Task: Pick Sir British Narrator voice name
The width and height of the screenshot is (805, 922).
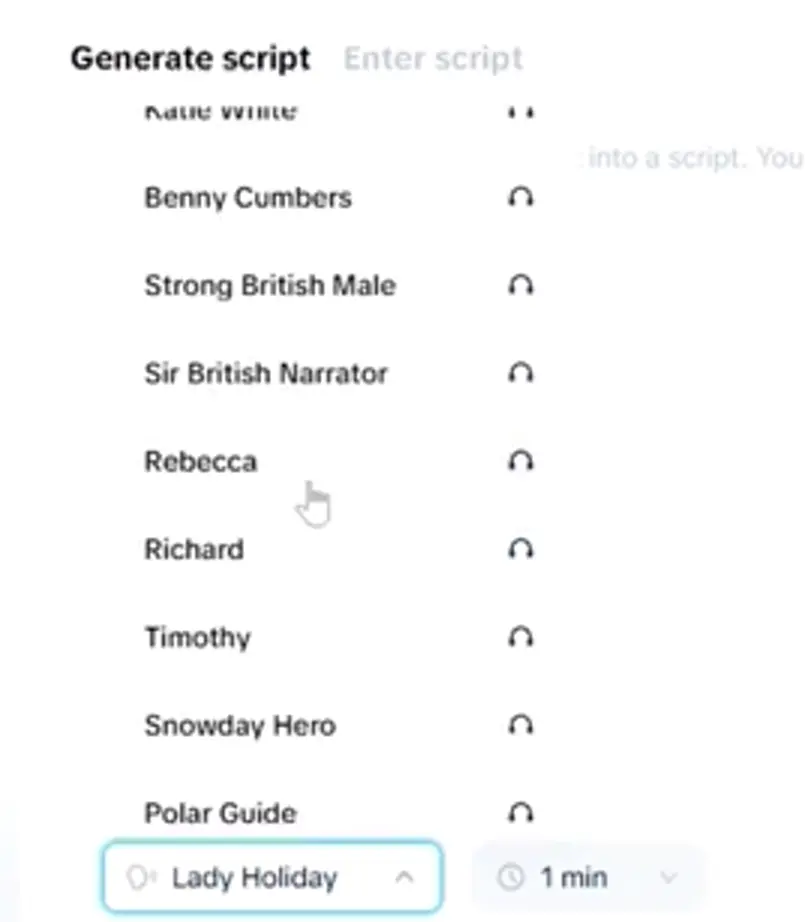Action: (x=266, y=374)
